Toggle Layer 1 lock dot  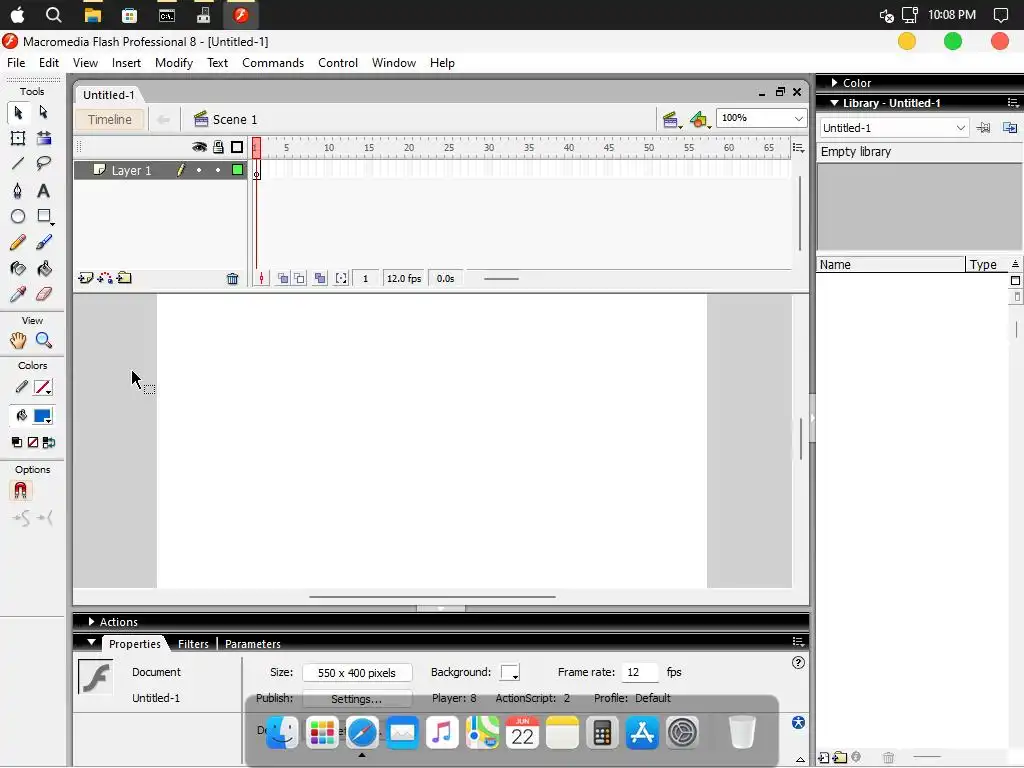[218, 170]
